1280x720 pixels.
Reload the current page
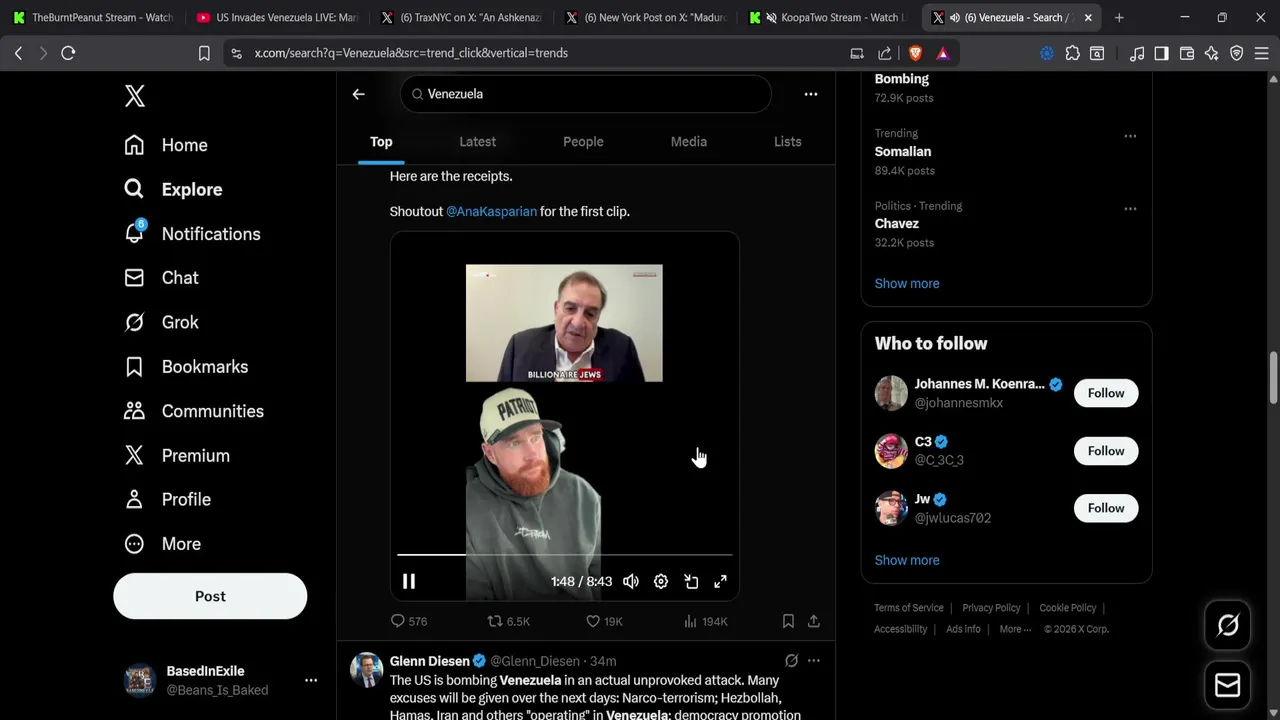coord(68,53)
